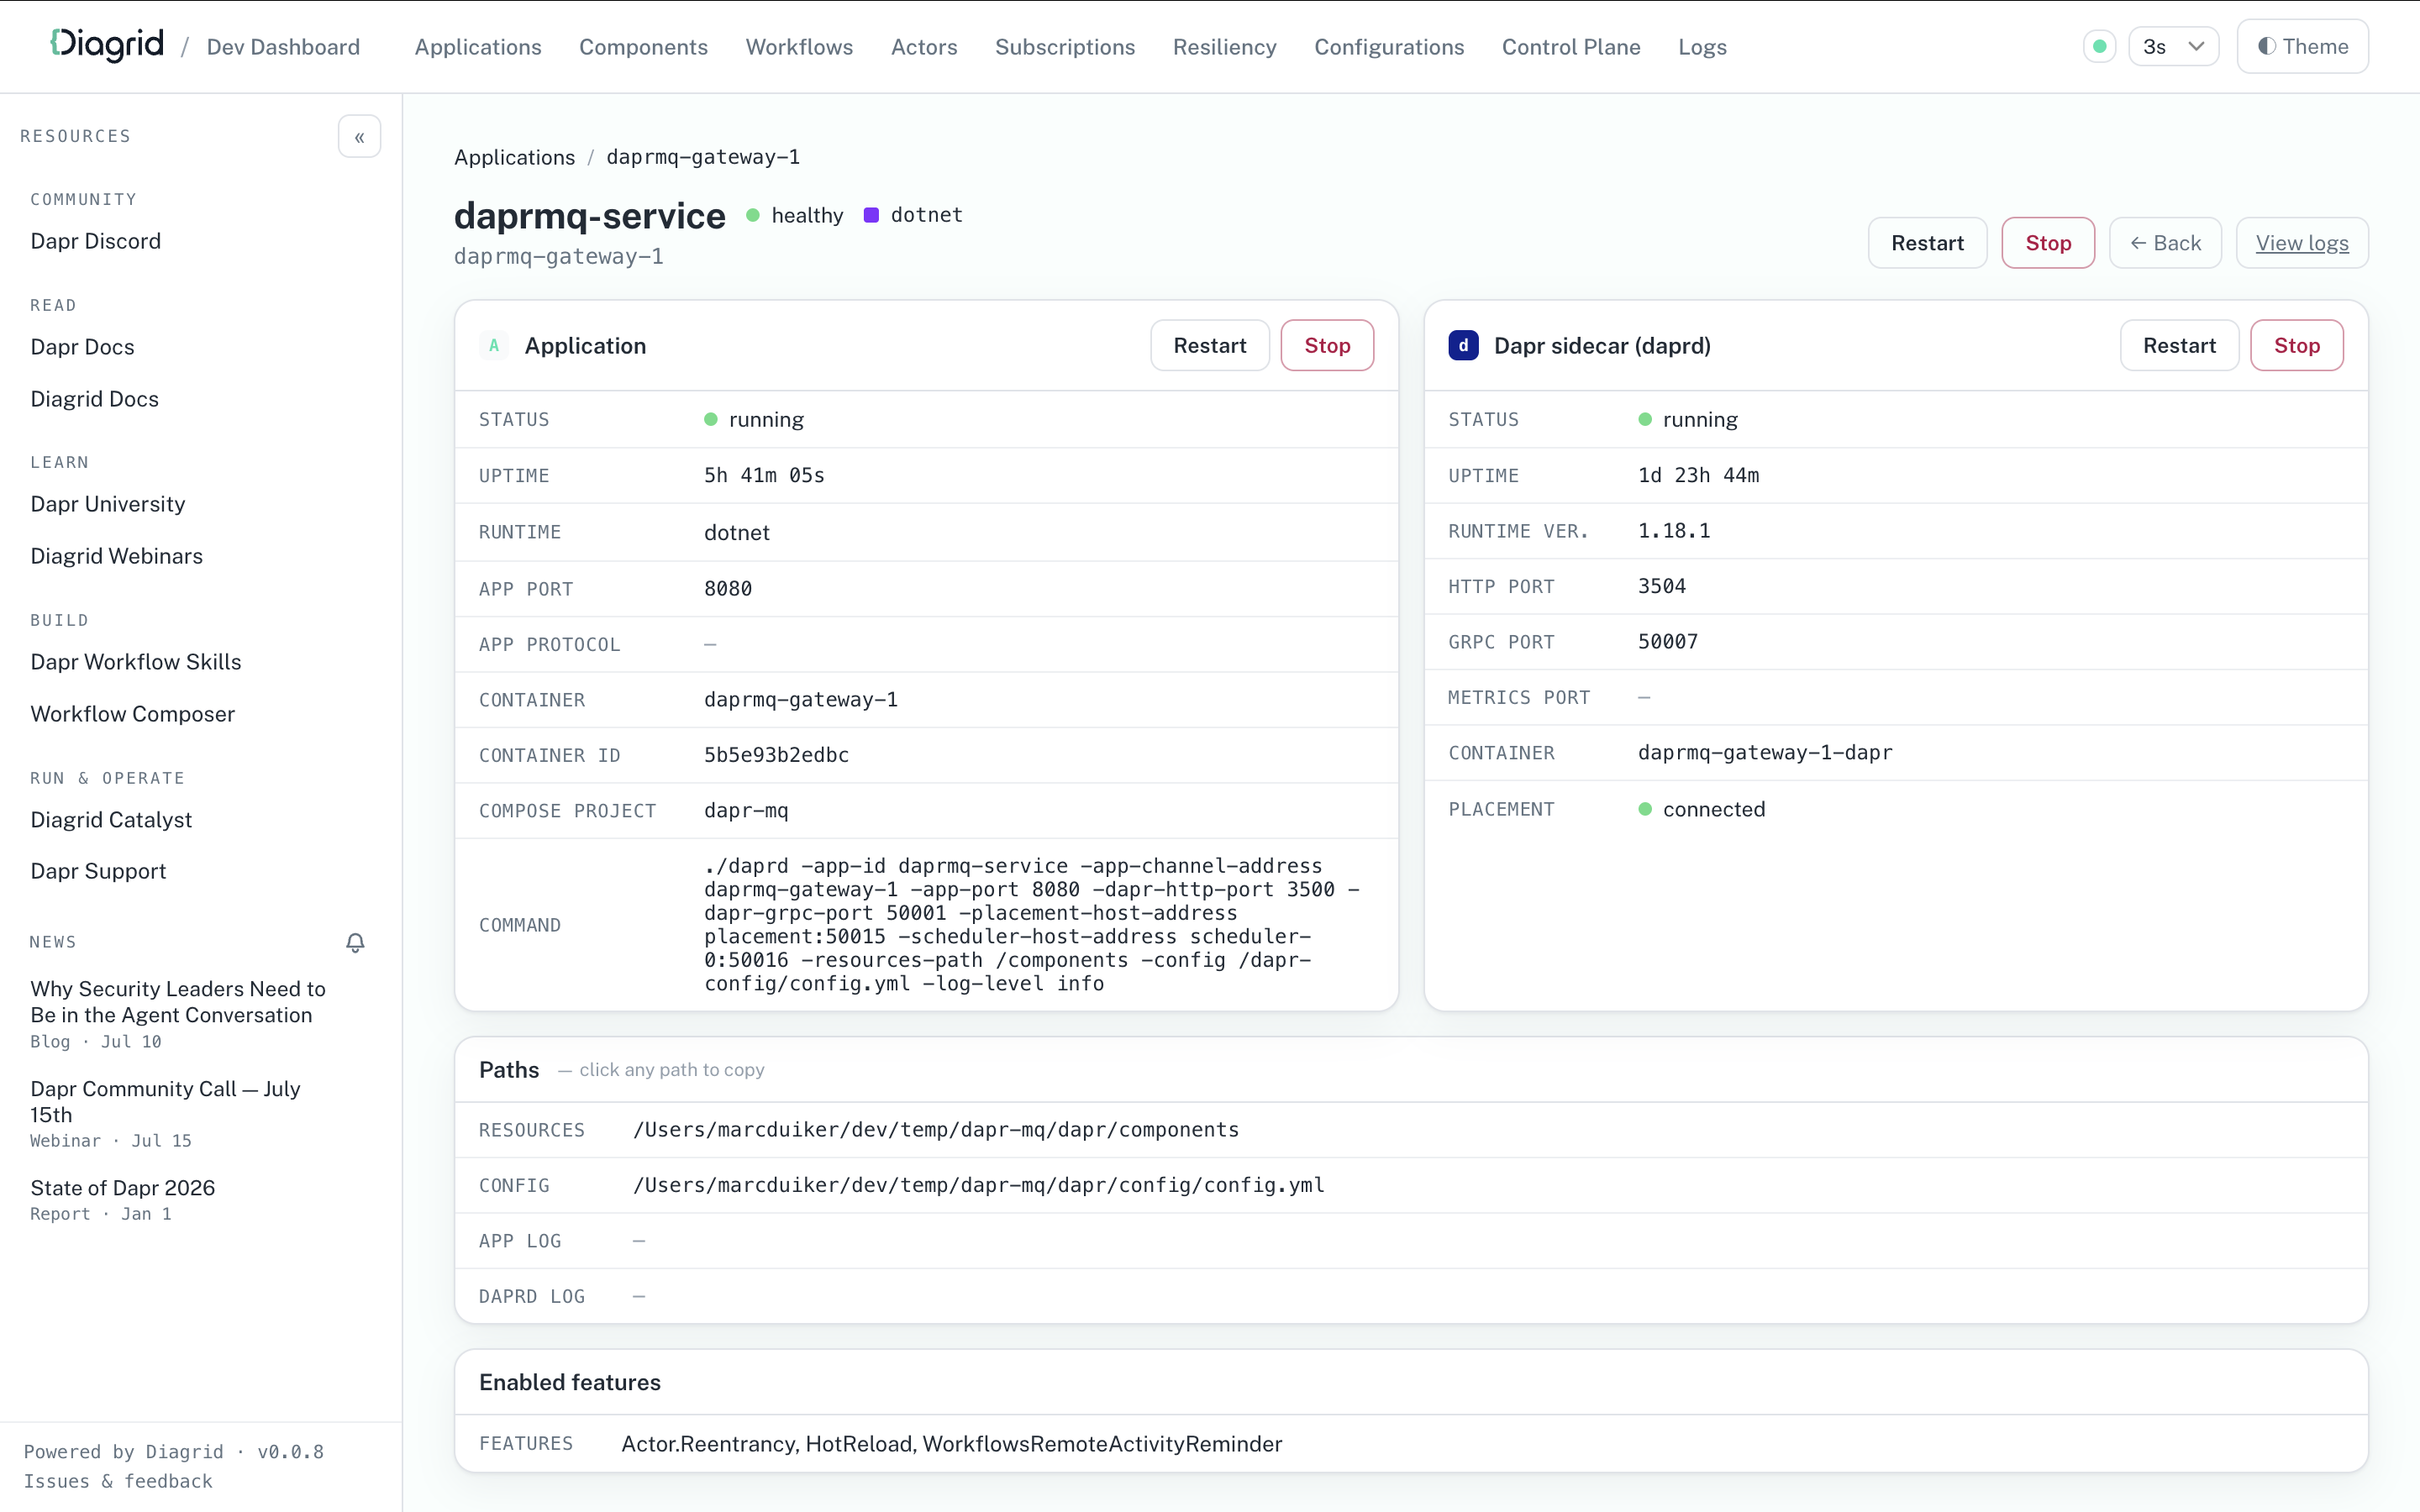Click the daprd command text
This screenshot has width=2420, height=1512.
(x=1032, y=925)
